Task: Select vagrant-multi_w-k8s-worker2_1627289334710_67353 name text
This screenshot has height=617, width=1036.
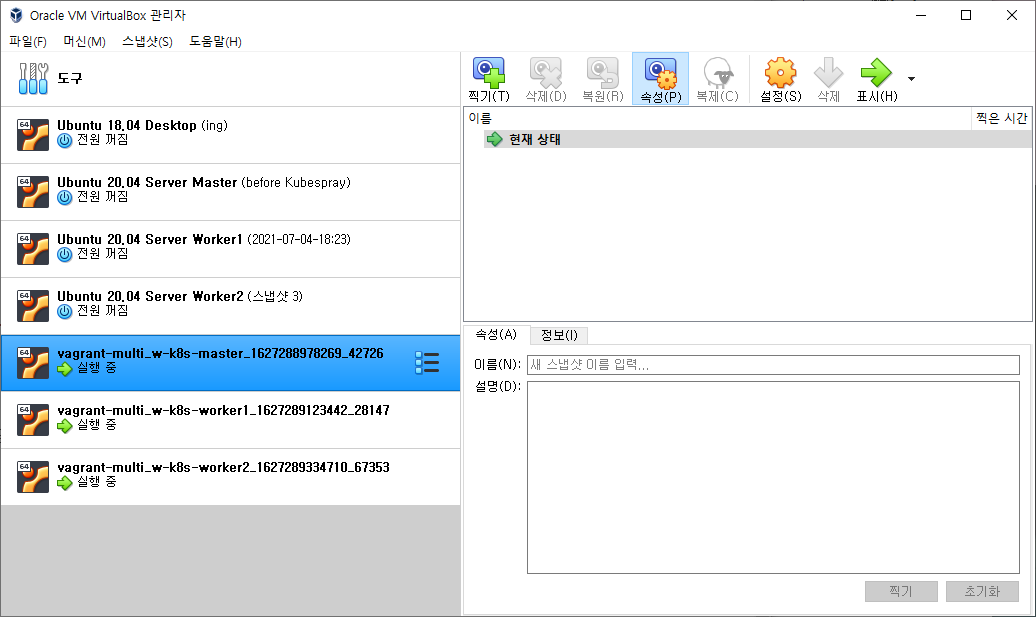Action: [x=223, y=467]
